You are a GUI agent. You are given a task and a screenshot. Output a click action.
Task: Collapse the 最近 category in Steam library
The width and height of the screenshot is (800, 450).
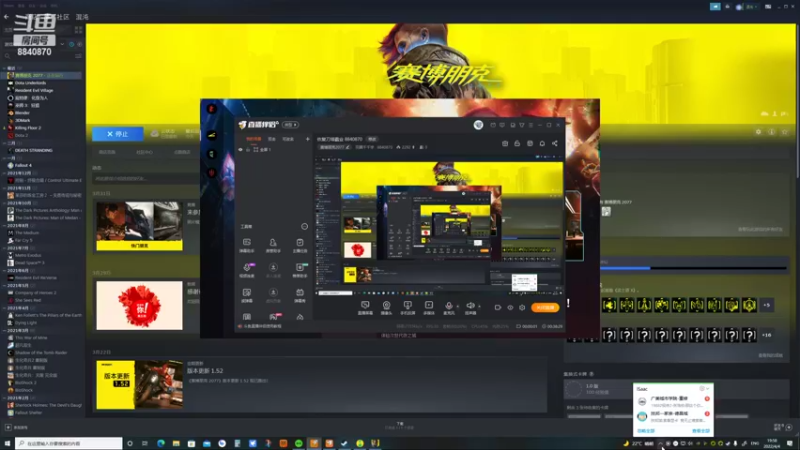4,68
